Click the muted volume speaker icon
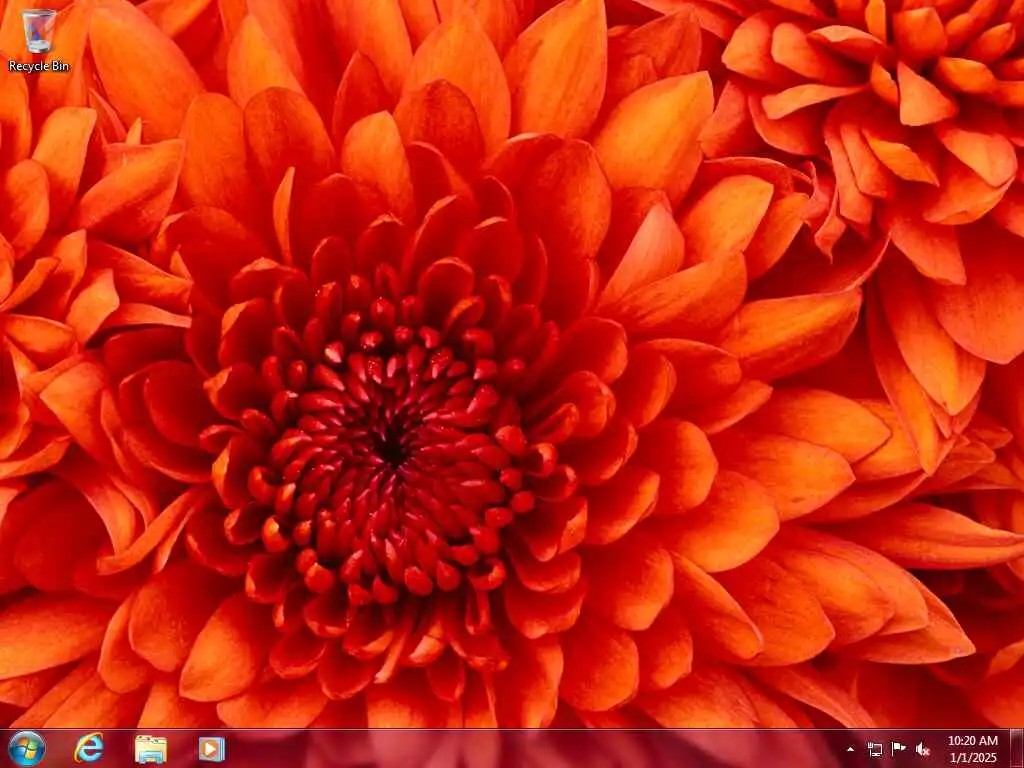The image size is (1024, 768). [923, 749]
